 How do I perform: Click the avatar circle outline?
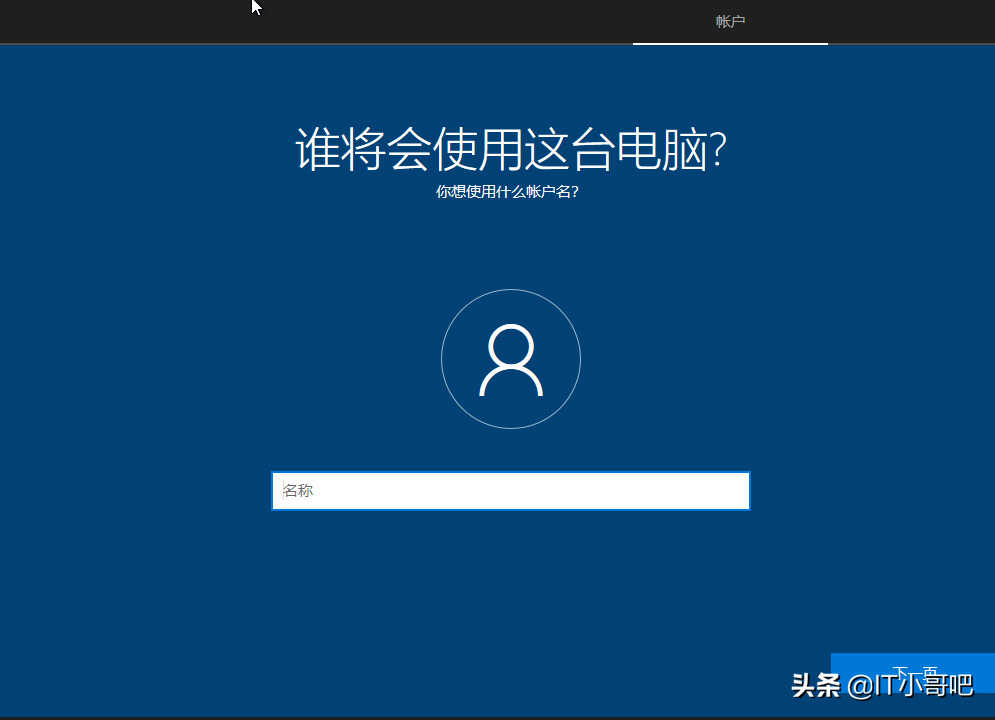click(441, 359)
